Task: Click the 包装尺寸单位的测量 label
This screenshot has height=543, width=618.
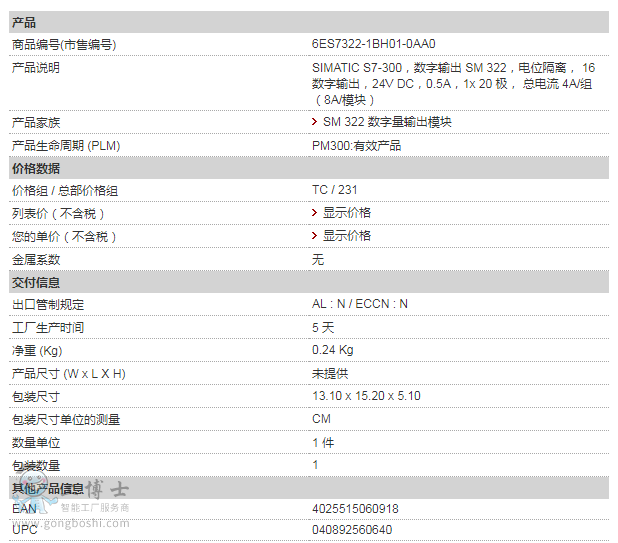Action: 66,419
